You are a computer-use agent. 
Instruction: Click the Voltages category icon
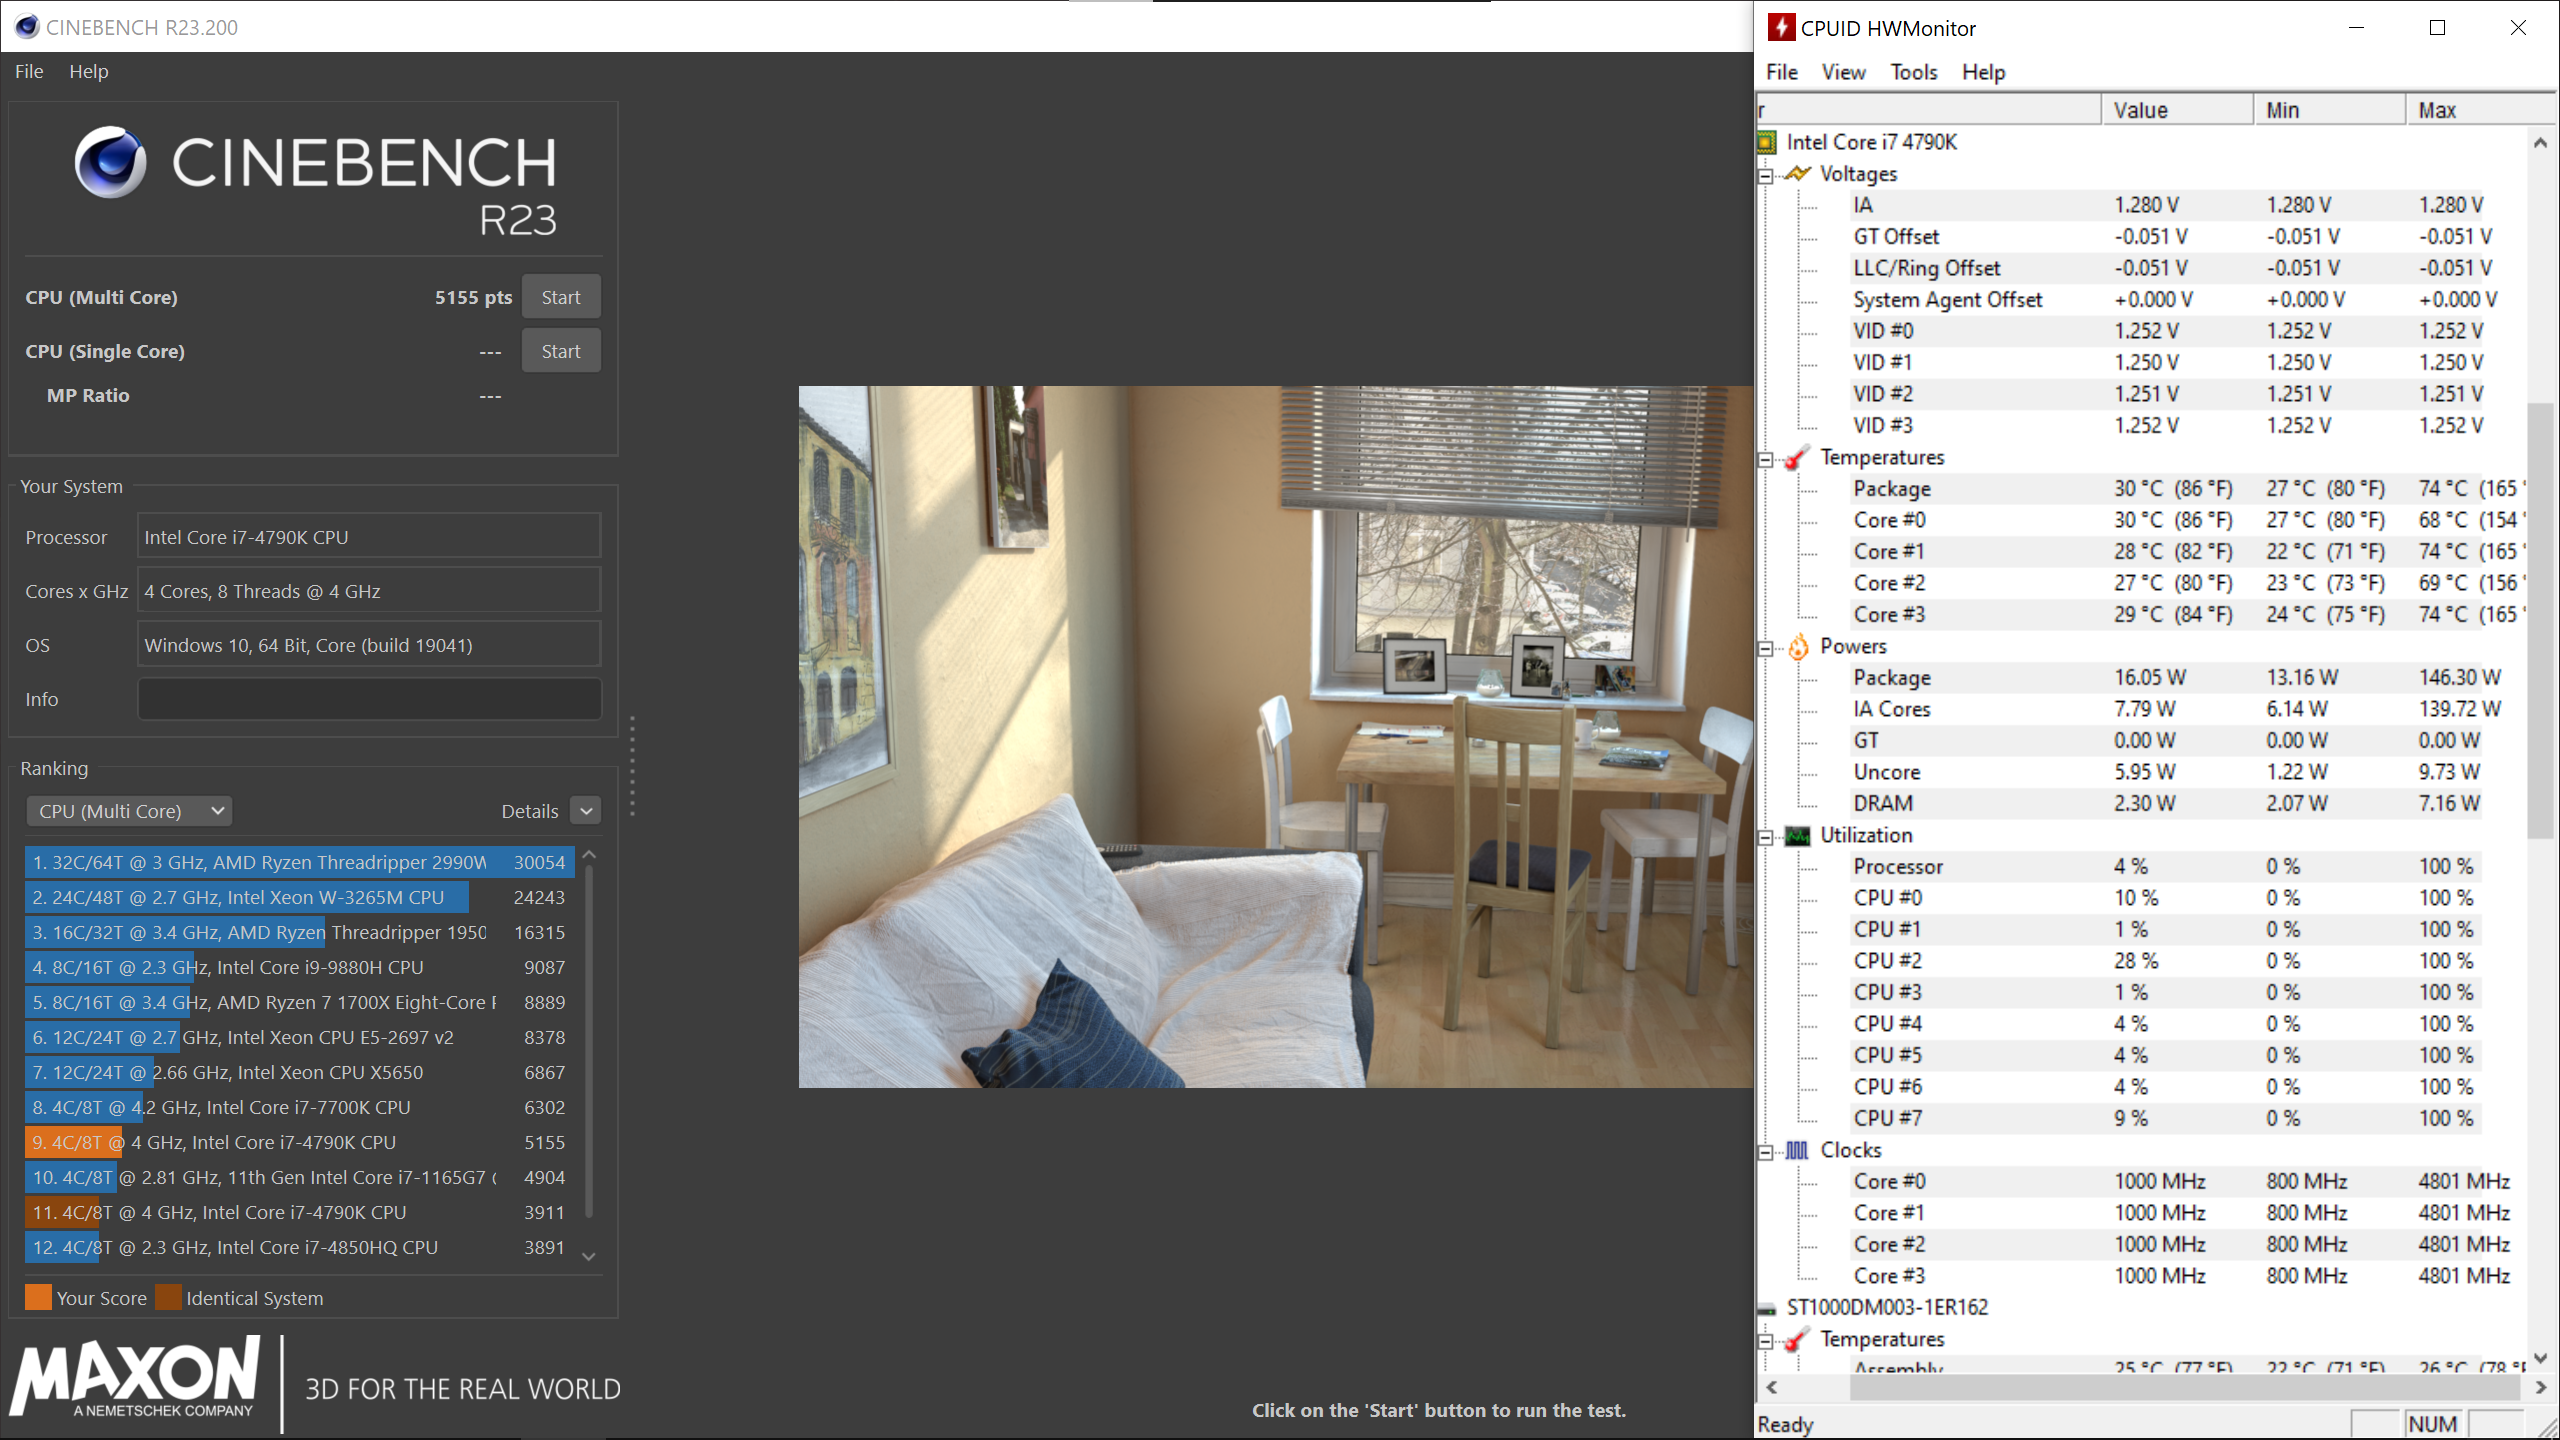pos(1798,174)
